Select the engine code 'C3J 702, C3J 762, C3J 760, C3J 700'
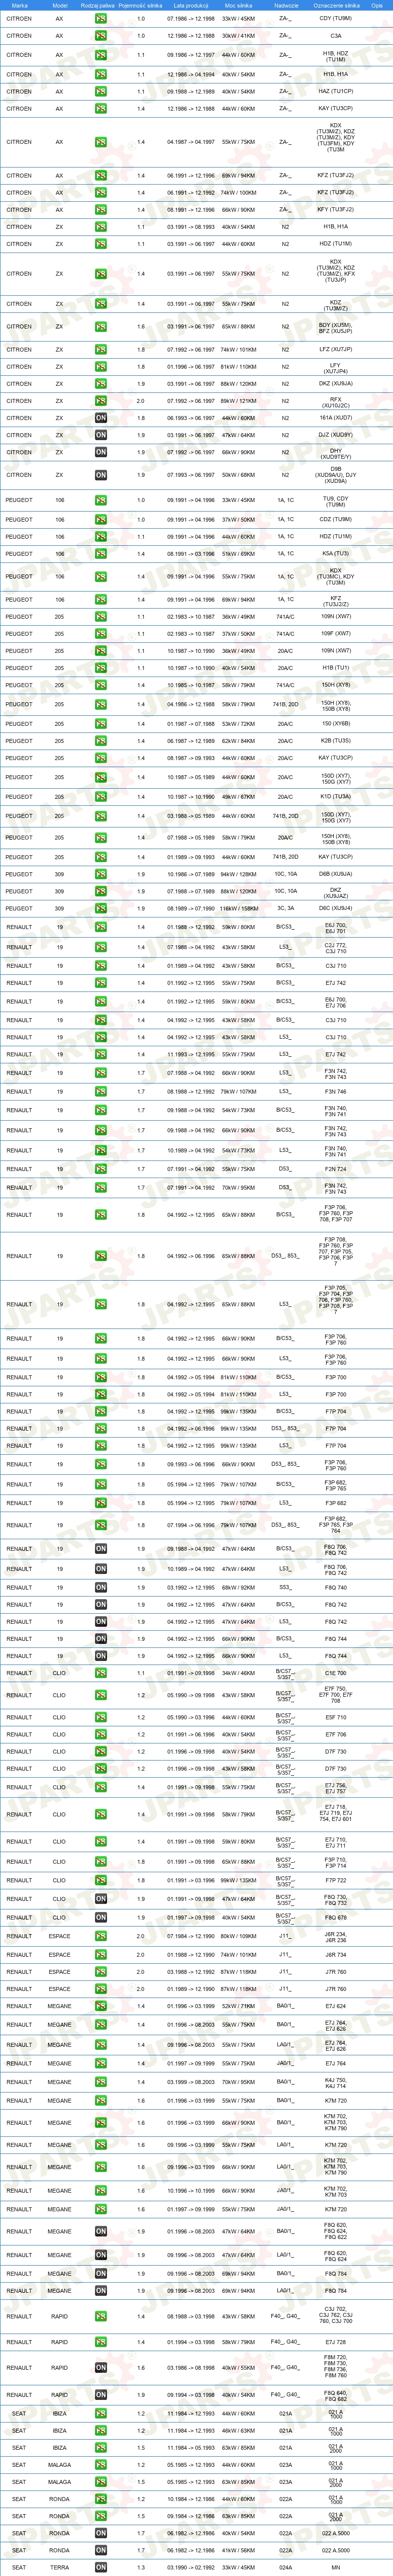 [x=336, y=2316]
